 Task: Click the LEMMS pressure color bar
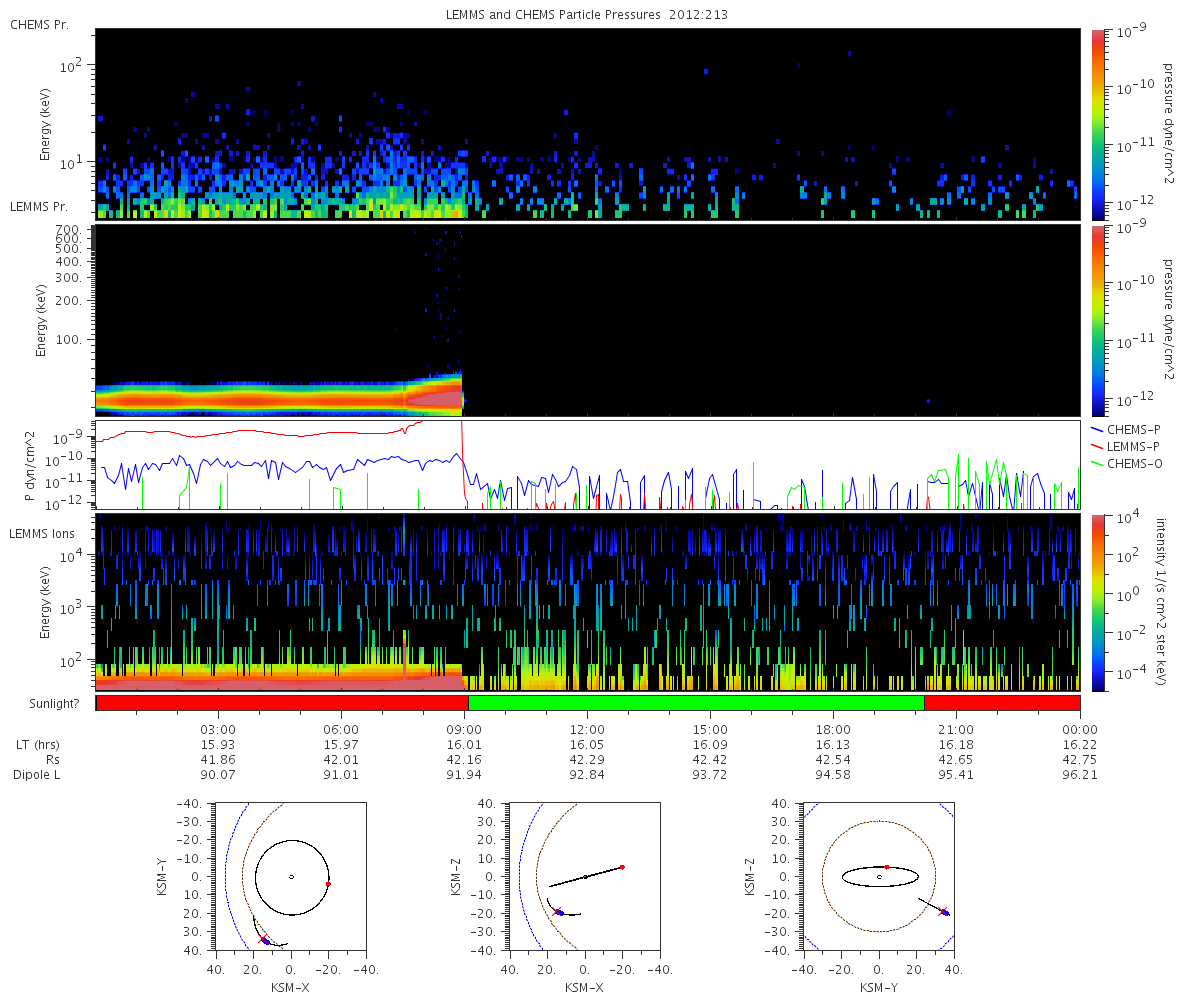(1099, 320)
